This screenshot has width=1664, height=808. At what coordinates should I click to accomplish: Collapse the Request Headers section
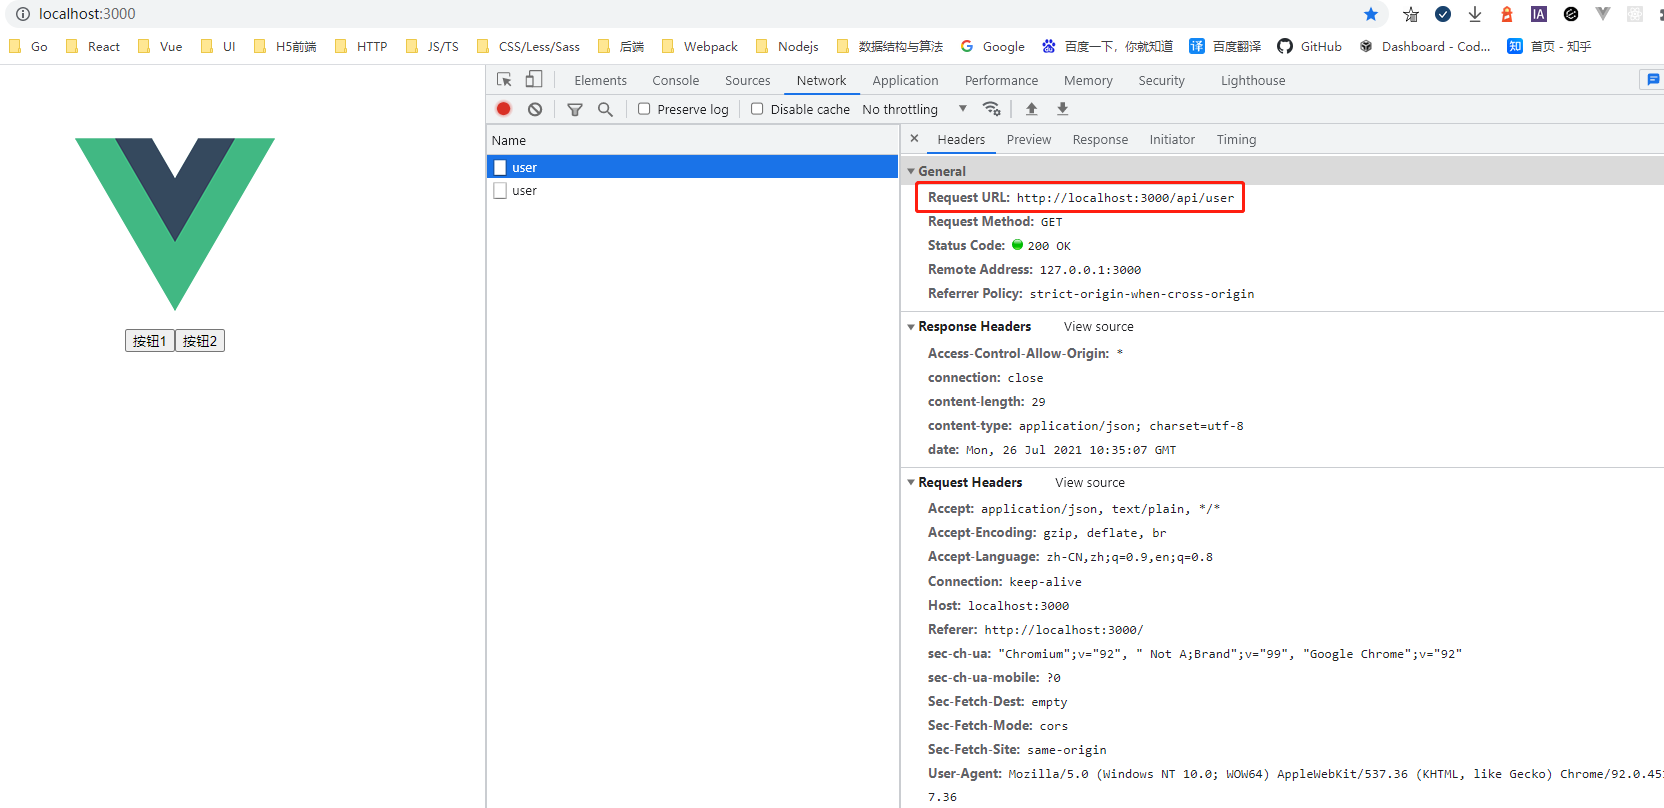(911, 483)
